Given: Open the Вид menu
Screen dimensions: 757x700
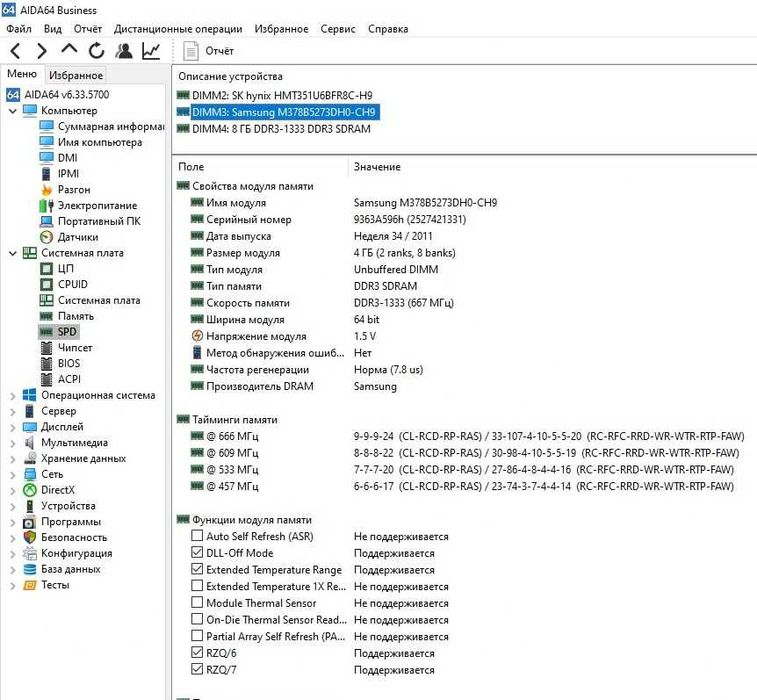Looking at the screenshot, I should 53,29.
